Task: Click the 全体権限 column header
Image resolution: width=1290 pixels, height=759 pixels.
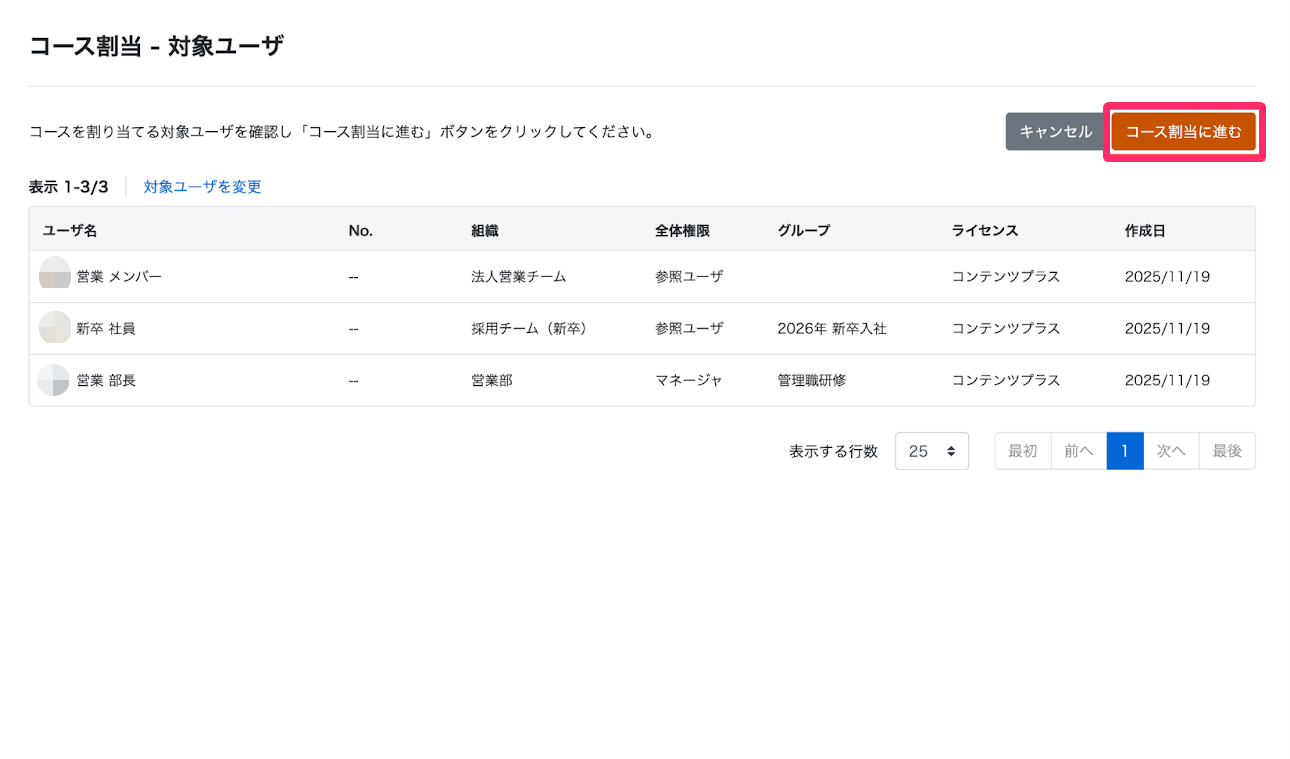Action: point(682,231)
